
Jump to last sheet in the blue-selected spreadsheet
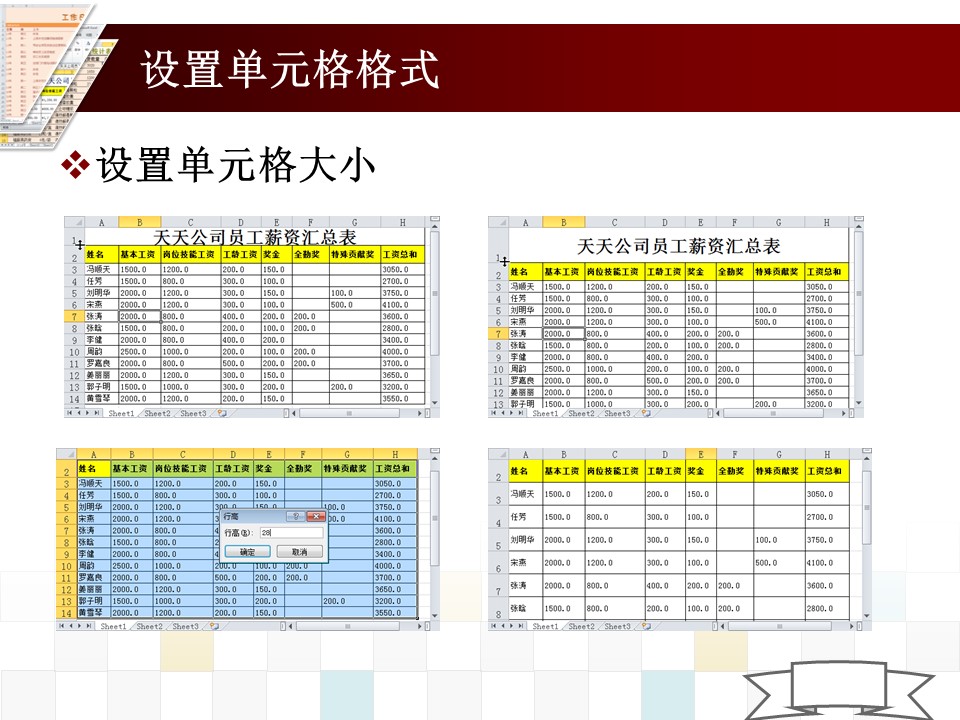click(89, 626)
